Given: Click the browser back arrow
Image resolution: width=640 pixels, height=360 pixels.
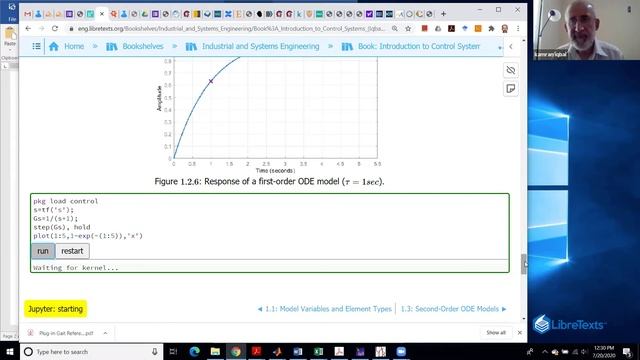Looking at the screenshot, I should (28, 29).
